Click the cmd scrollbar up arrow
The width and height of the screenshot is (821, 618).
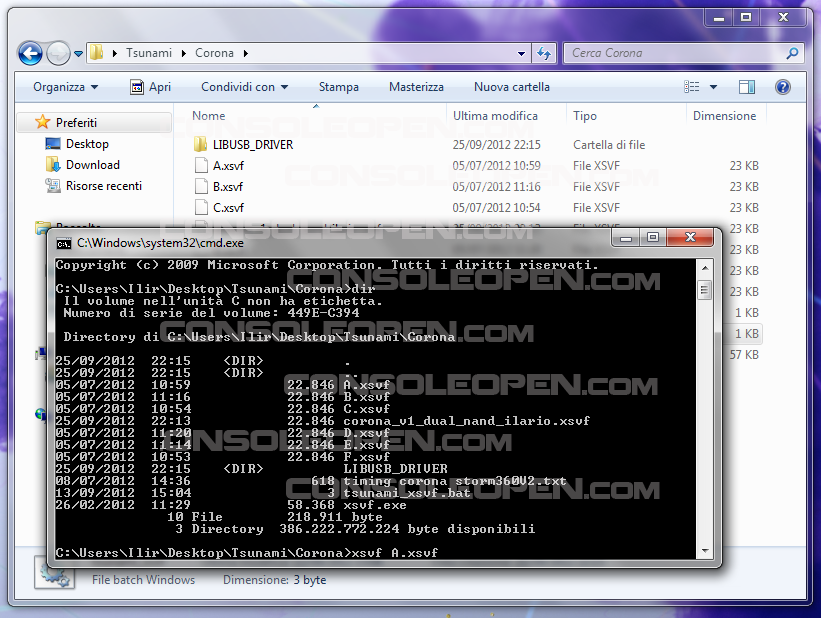point(705,268)
